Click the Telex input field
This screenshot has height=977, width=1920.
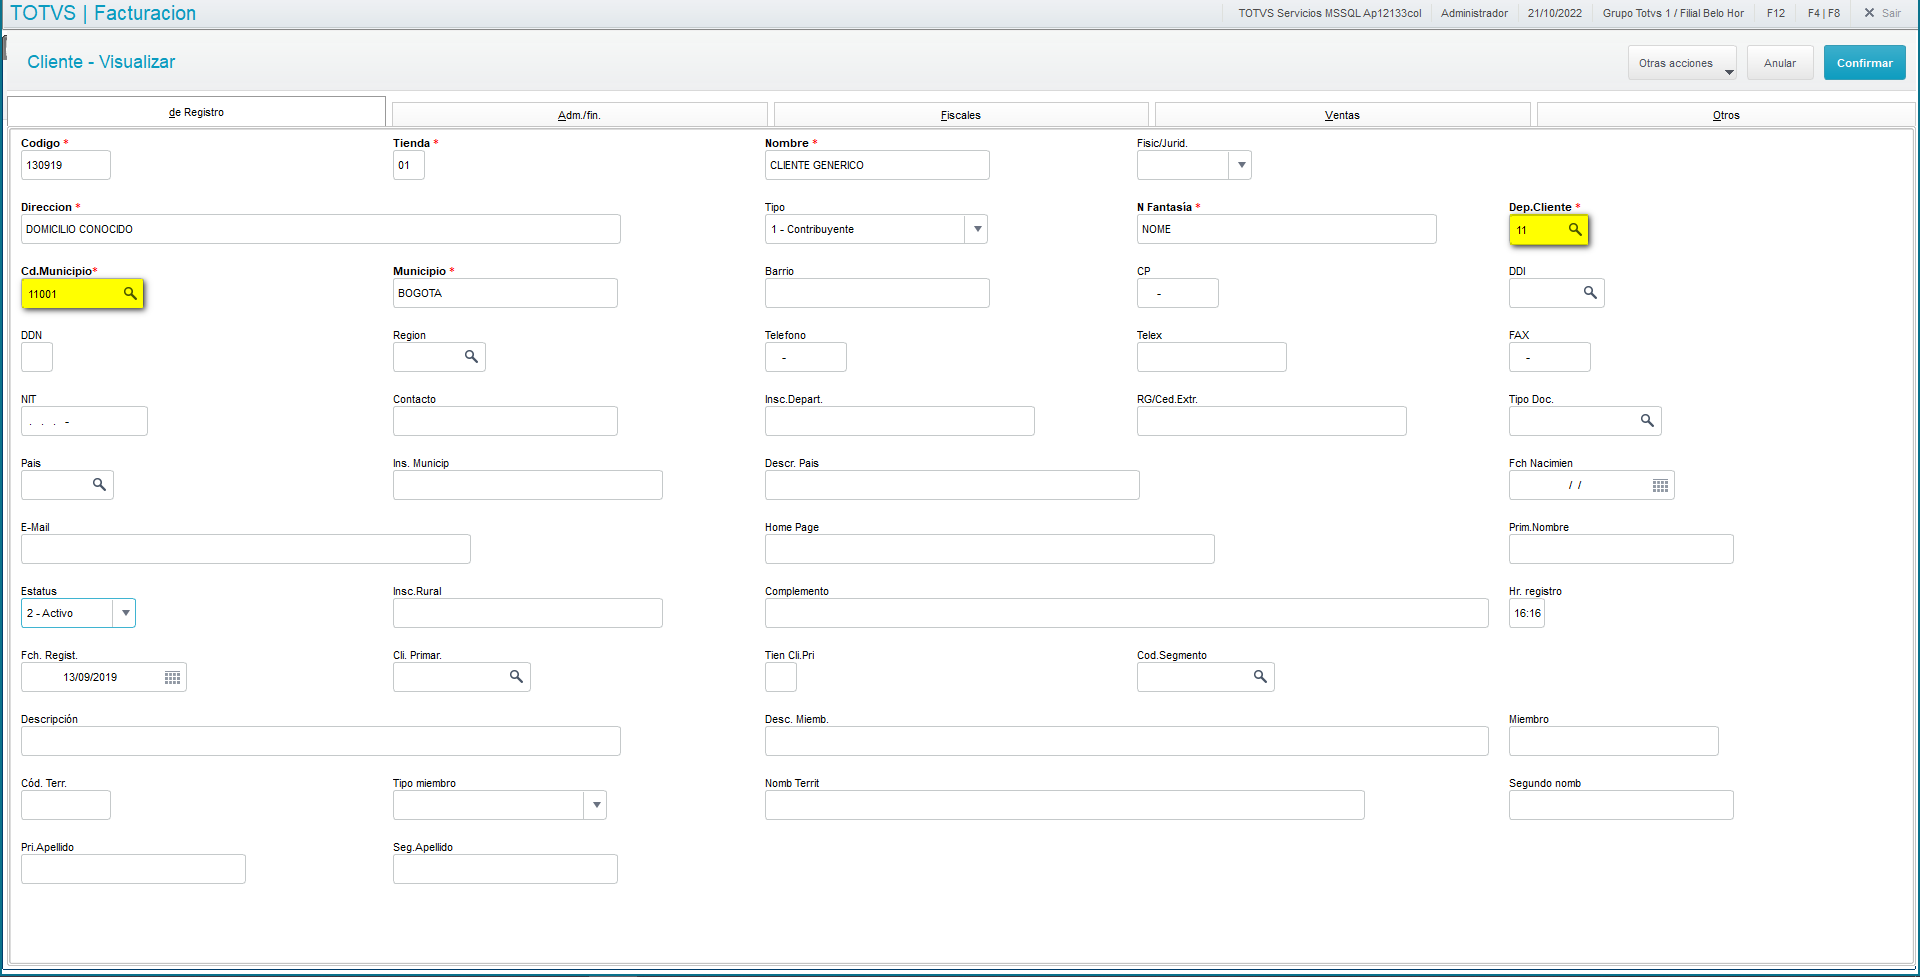[1212, 357]
